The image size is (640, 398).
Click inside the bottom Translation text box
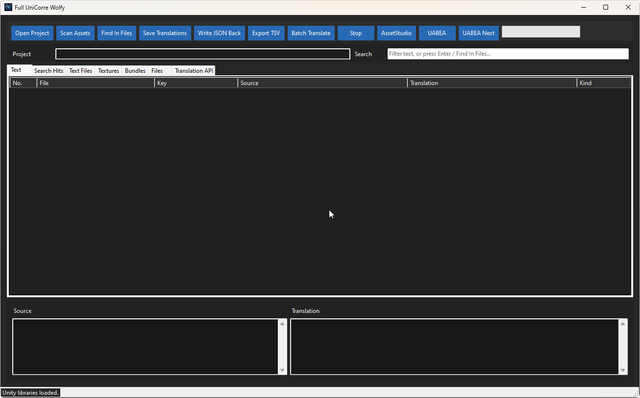coord(455,347)
